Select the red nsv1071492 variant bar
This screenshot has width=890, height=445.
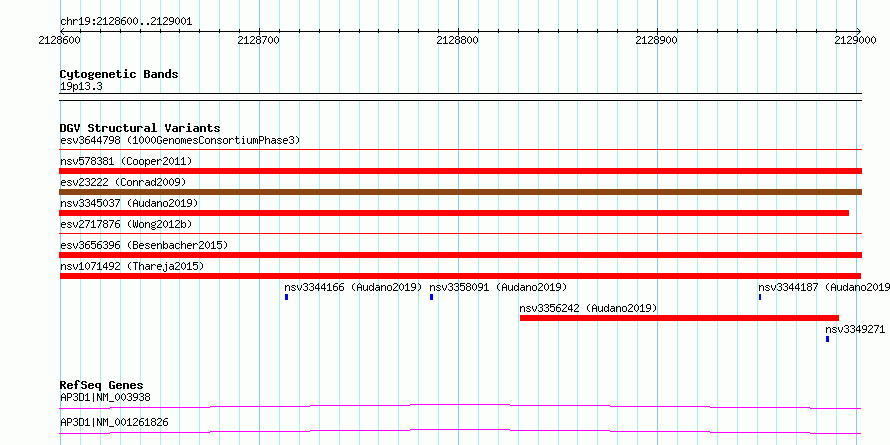(x=460, y=276)
